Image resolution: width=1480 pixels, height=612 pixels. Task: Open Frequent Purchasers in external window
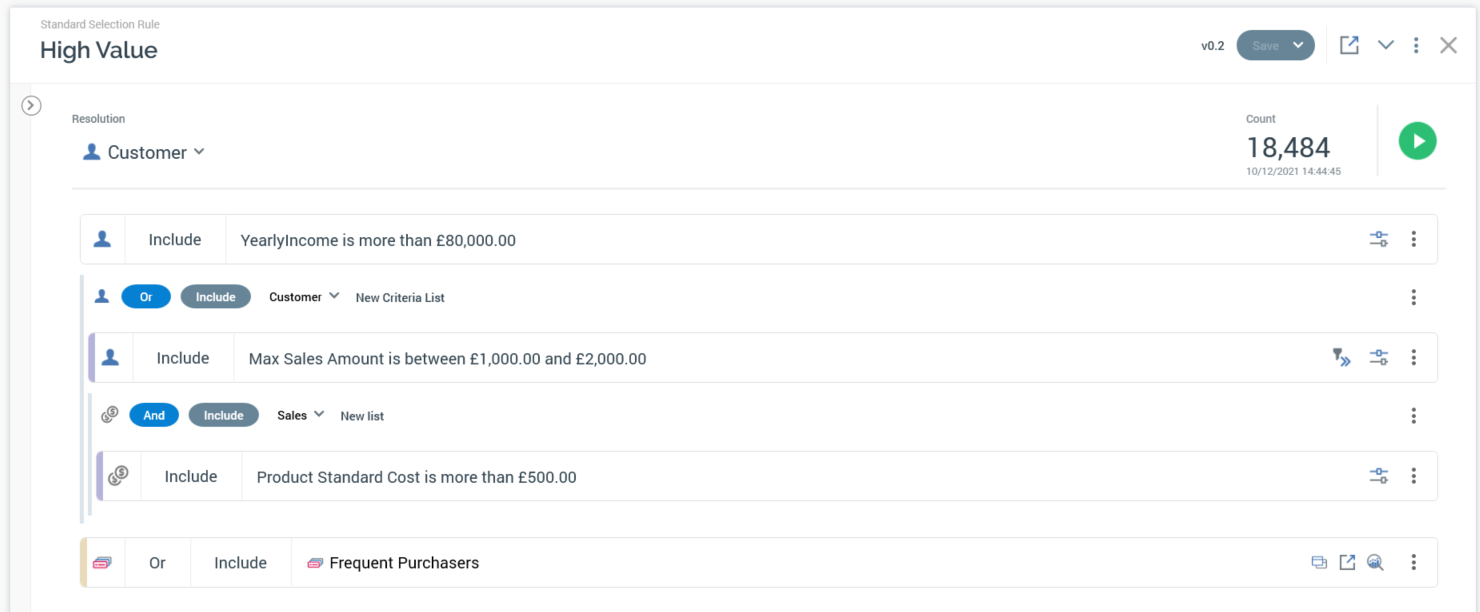(x=1347, y=562)
